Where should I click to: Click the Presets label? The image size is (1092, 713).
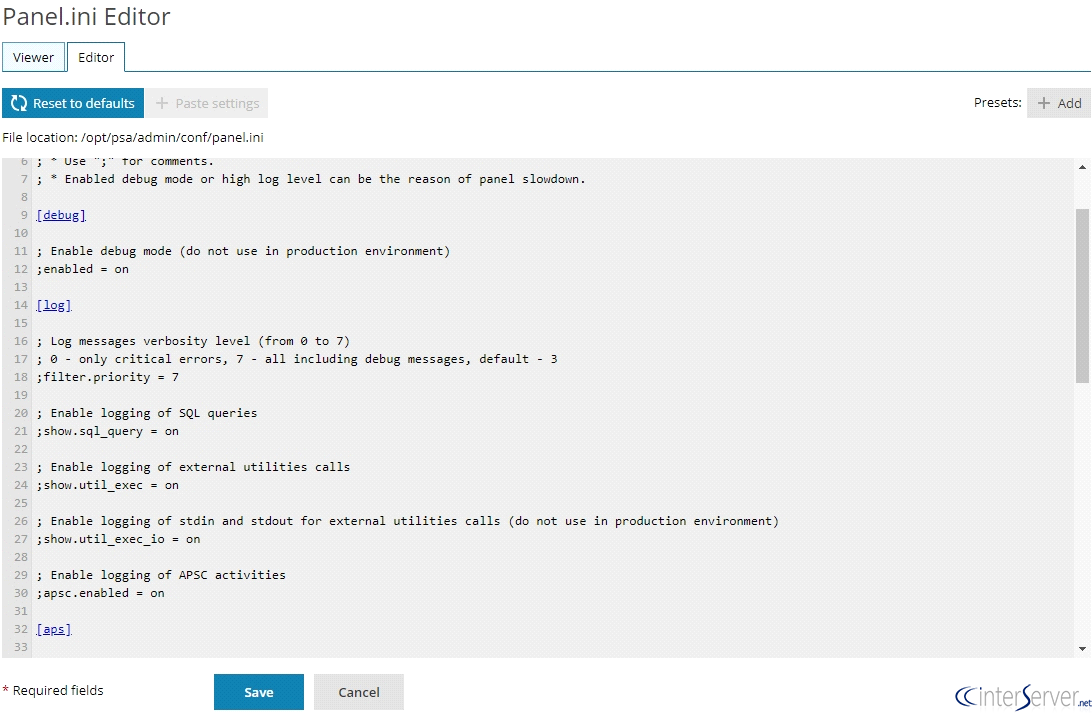997,102
